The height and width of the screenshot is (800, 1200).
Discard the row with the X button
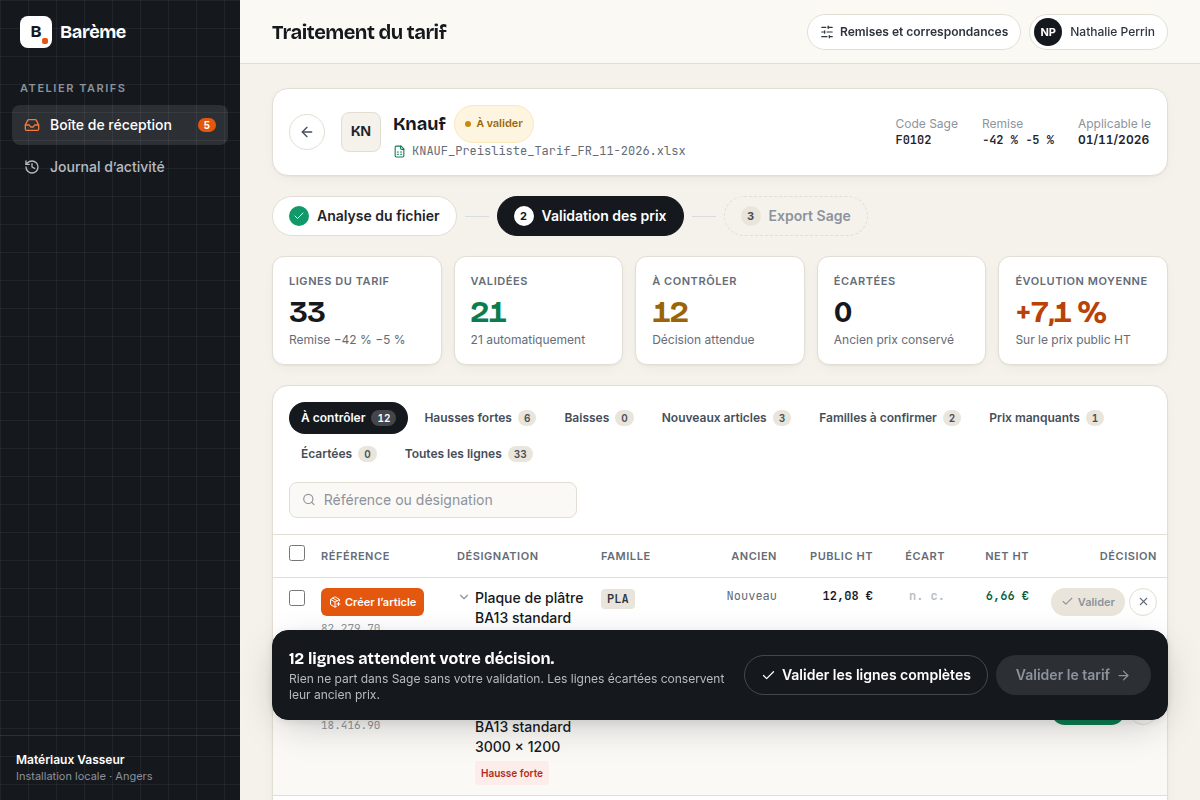(x=1145, y=602)
